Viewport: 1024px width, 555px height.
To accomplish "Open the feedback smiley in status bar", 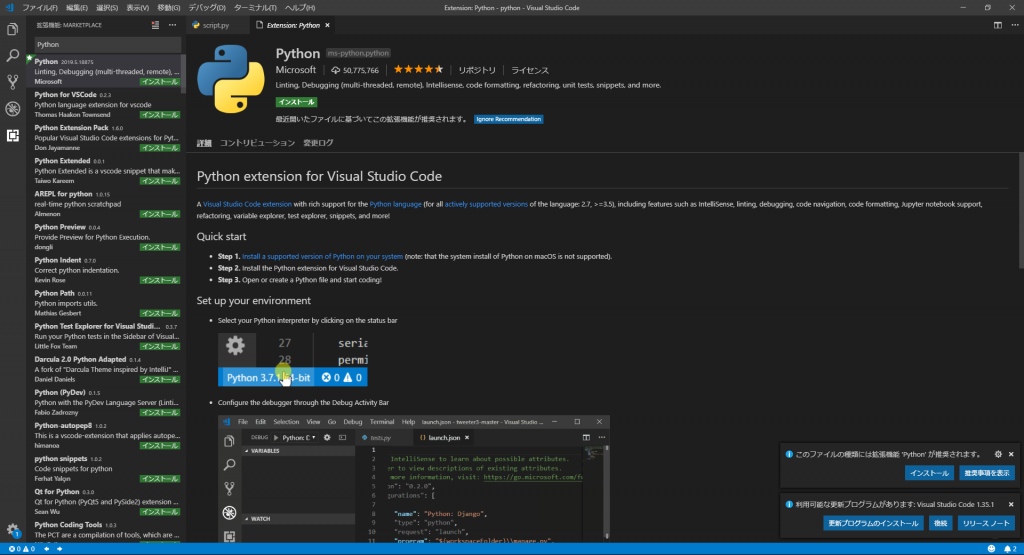I will click(x=991, y=549).
